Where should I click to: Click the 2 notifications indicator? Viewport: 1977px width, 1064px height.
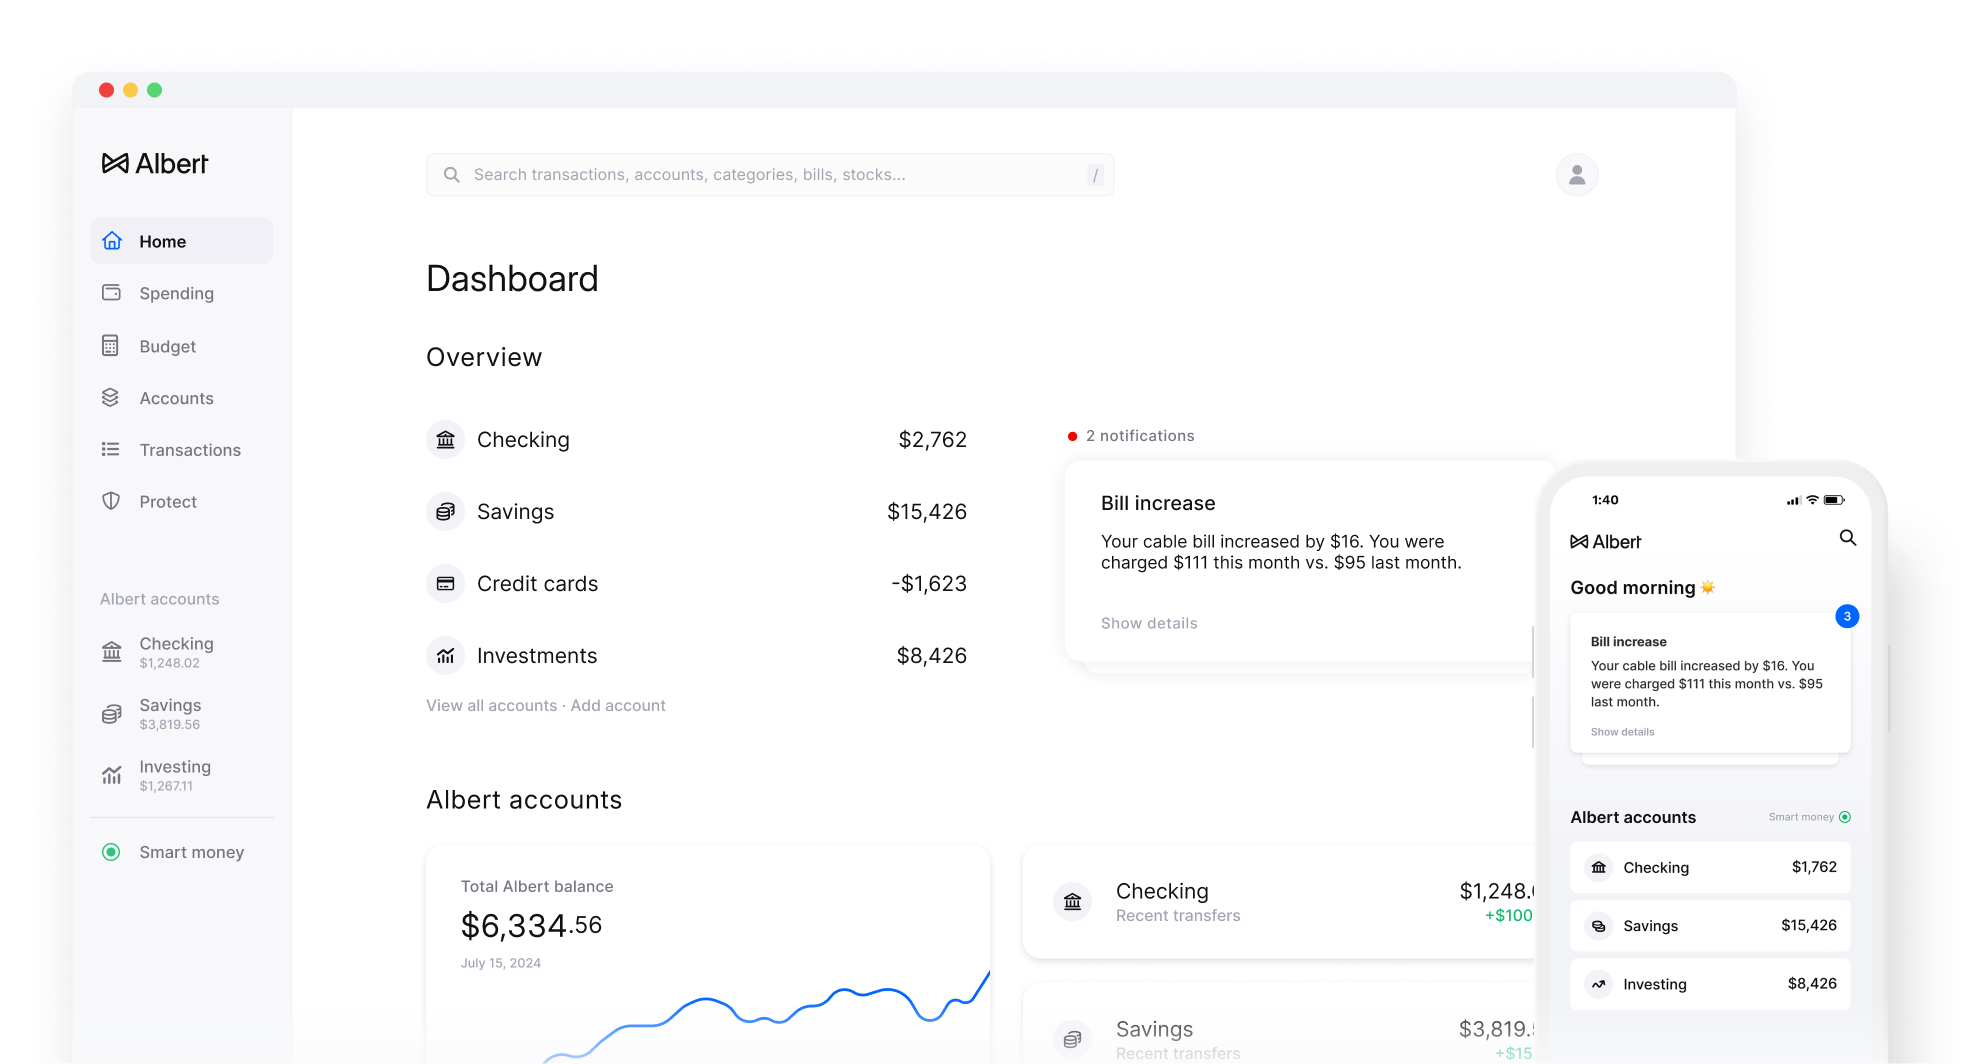(x=1131, y=436)
